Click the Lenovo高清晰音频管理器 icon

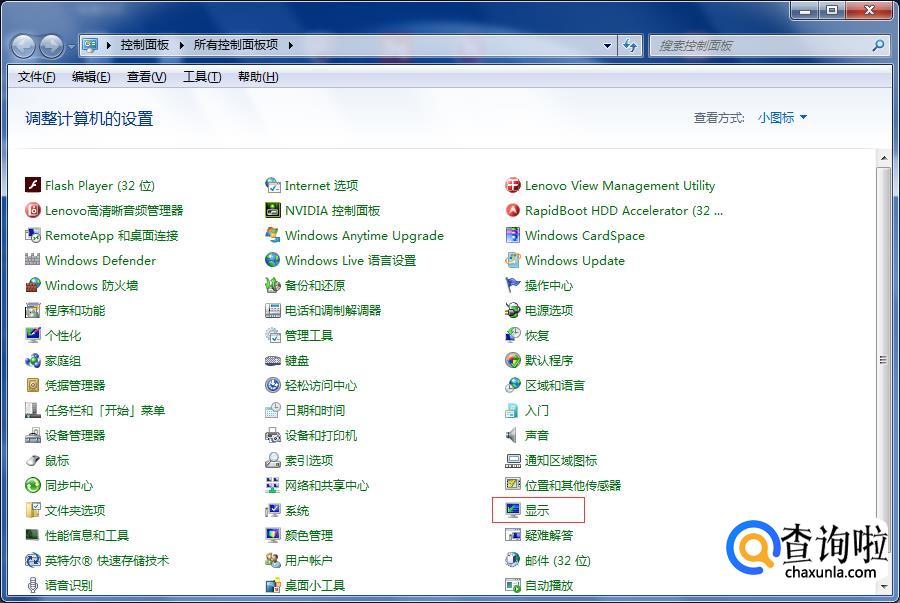[33, 210]
